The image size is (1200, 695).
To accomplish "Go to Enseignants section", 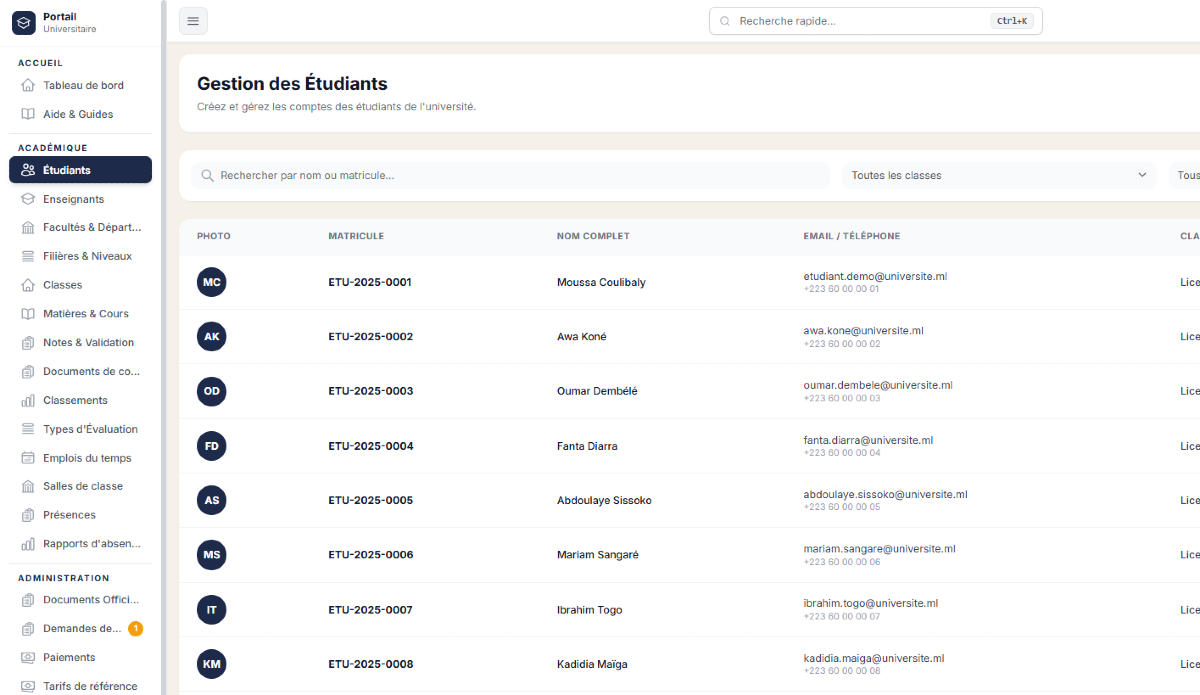I will pyautogui.click(x=80, y=199).
